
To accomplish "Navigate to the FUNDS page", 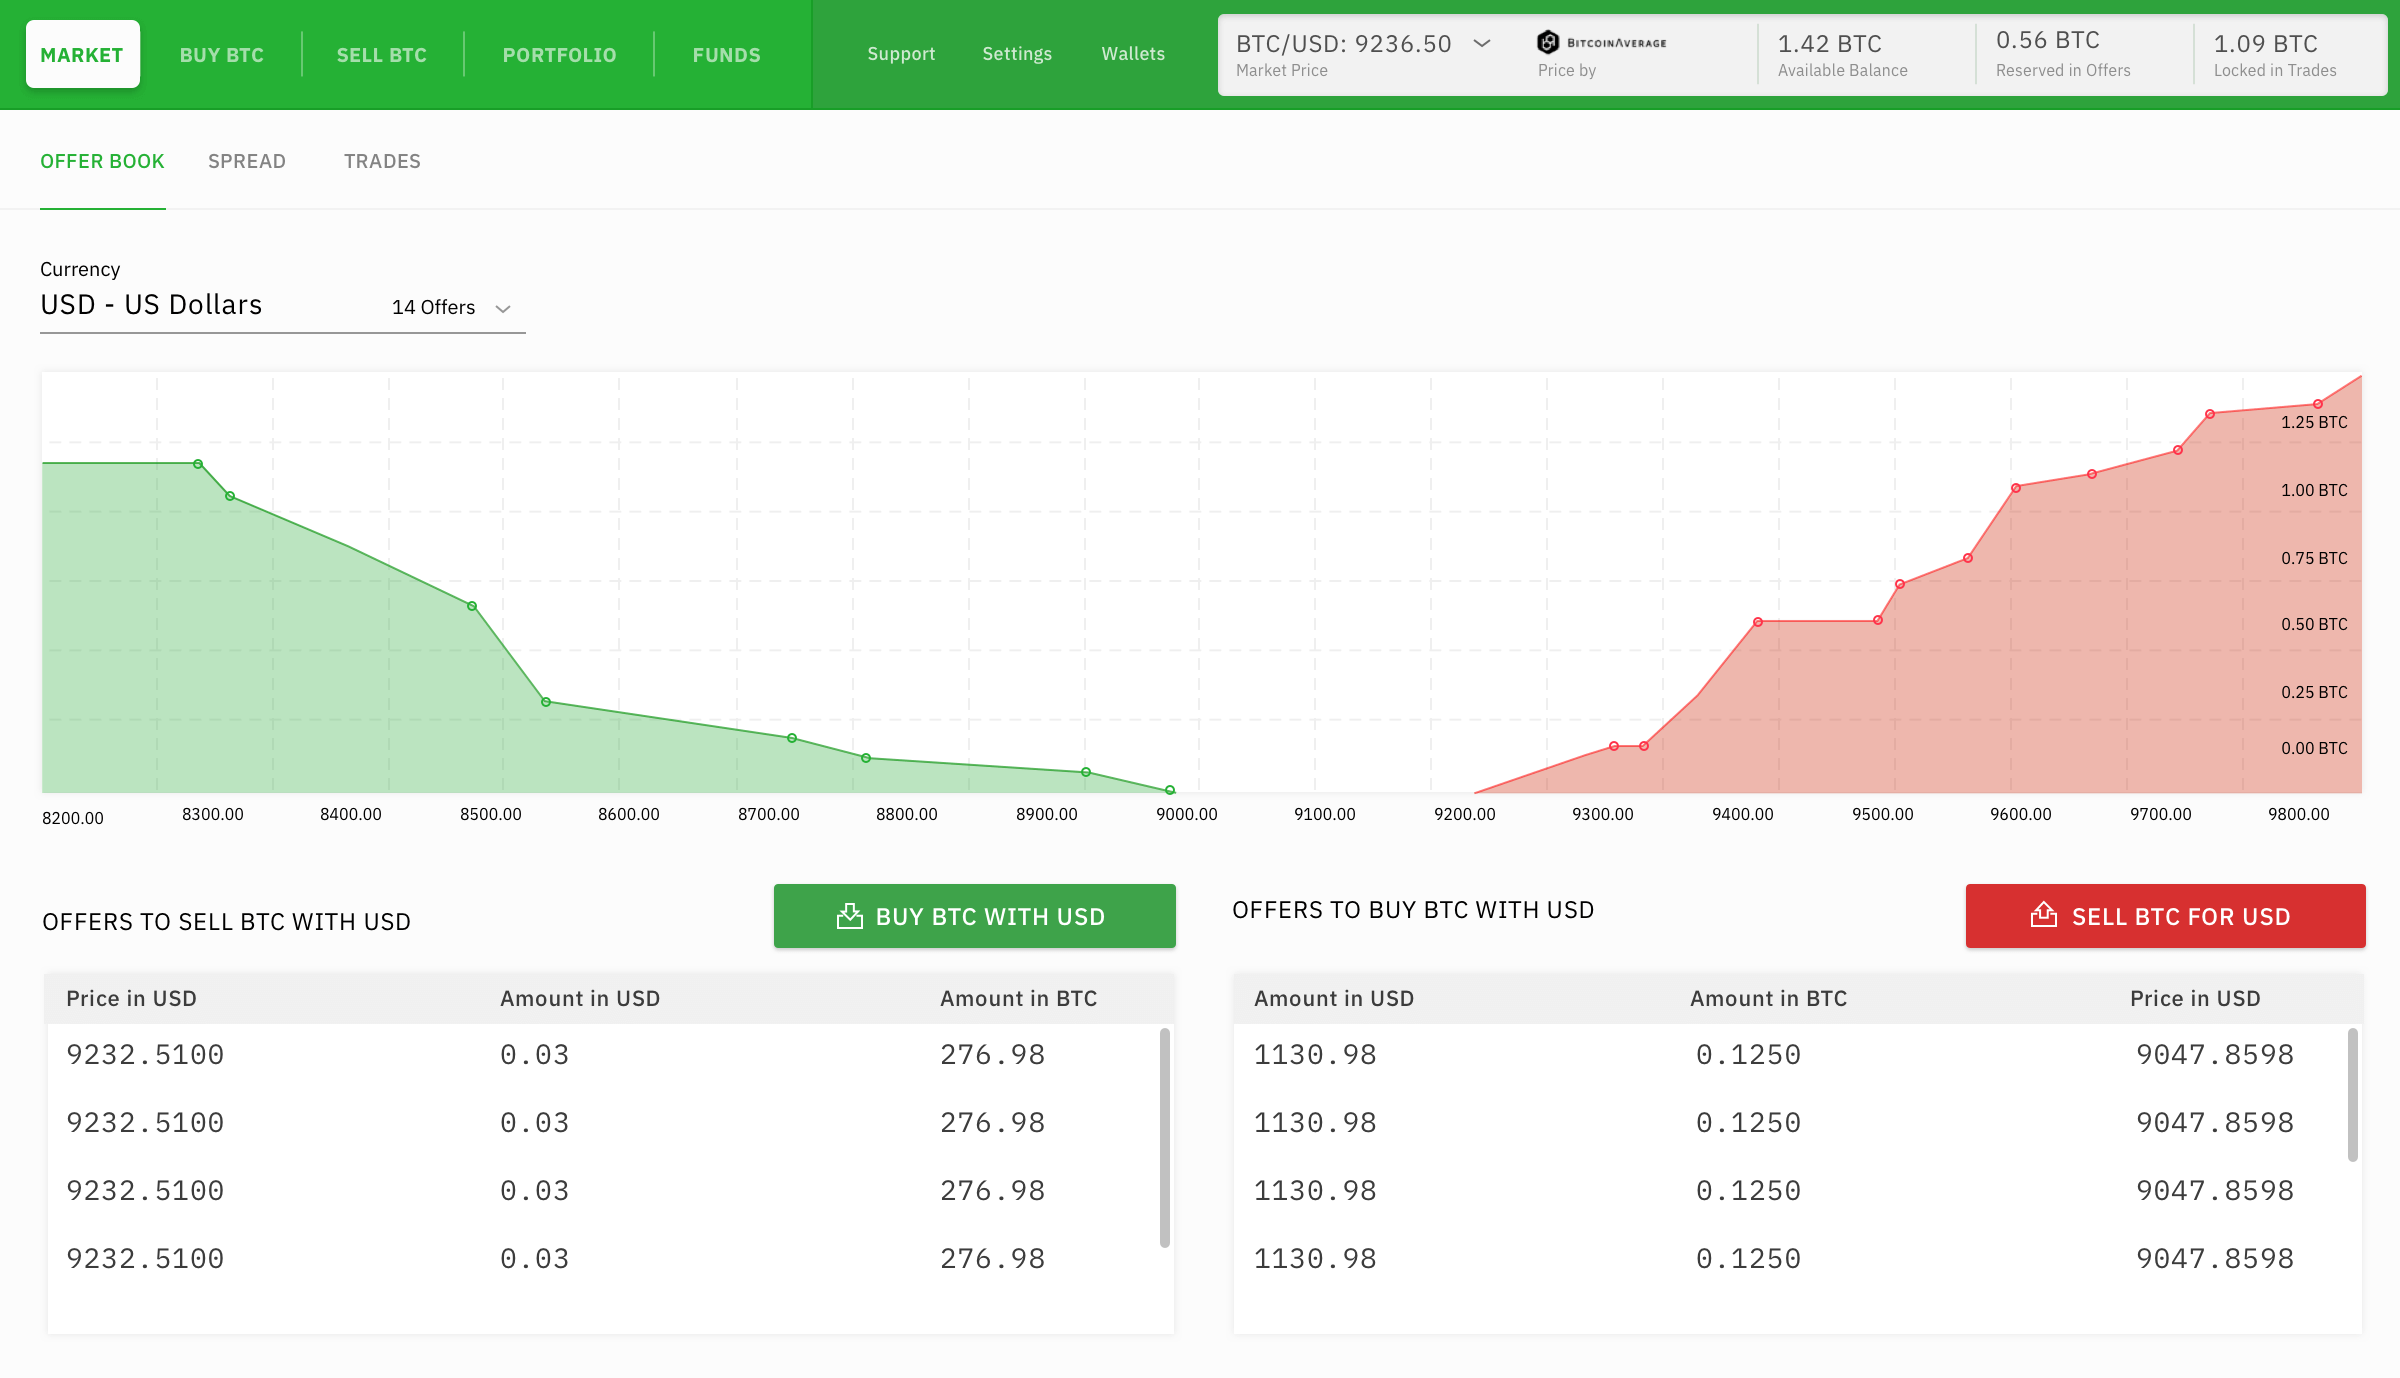I will pyautogui.click(x=726, y=55).
